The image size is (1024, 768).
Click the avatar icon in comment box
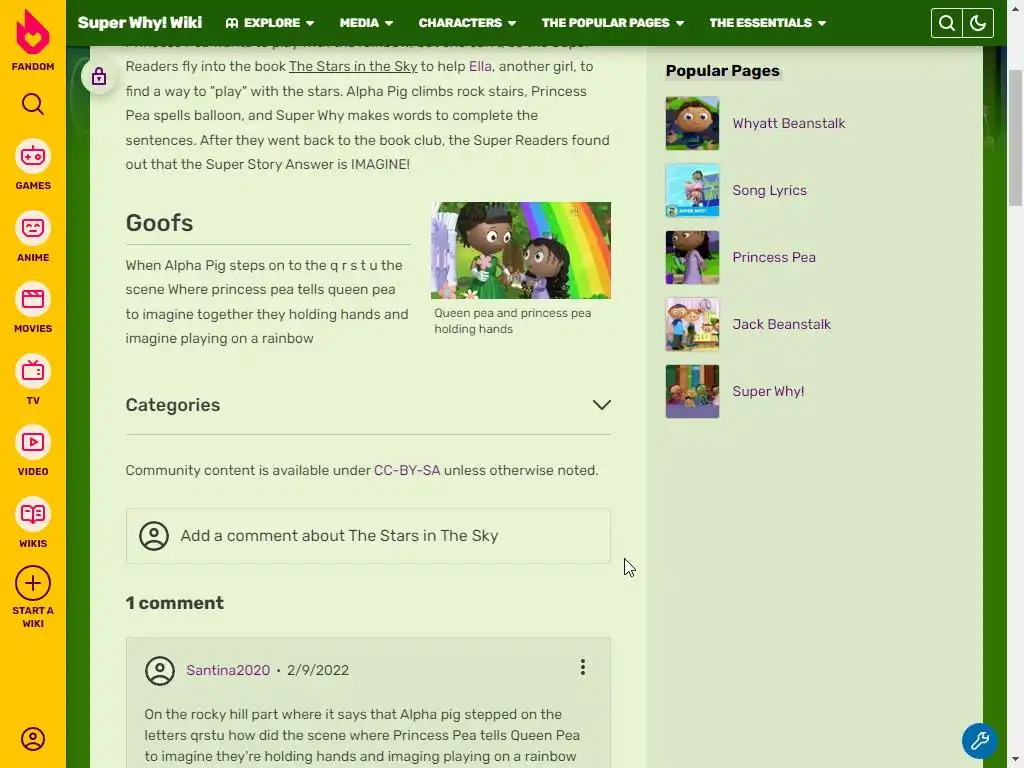tap(154, 536)
